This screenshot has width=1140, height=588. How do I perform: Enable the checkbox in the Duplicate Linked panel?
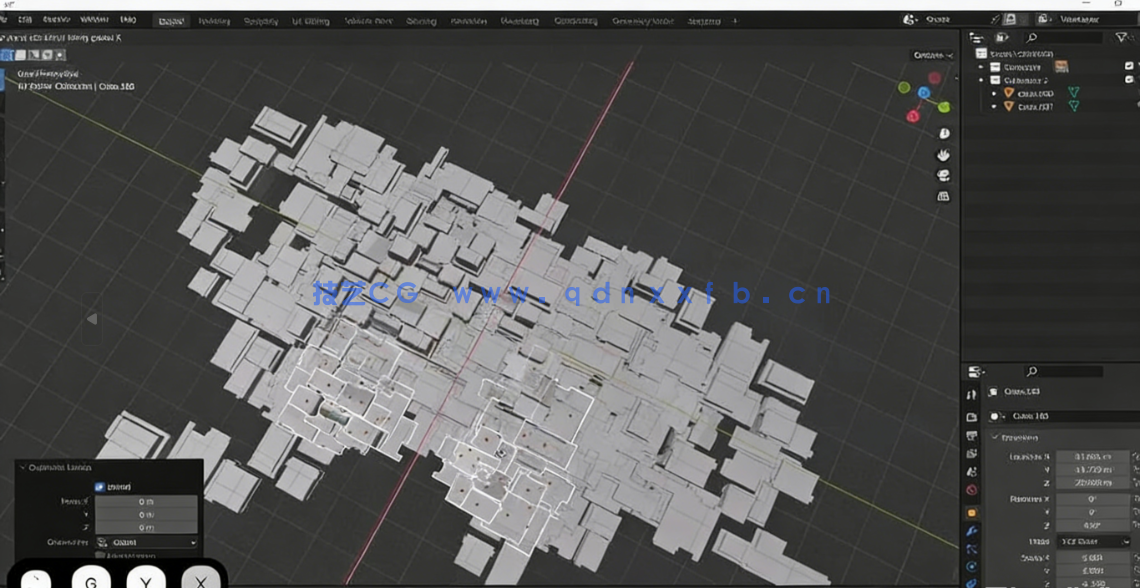[99, 487]
